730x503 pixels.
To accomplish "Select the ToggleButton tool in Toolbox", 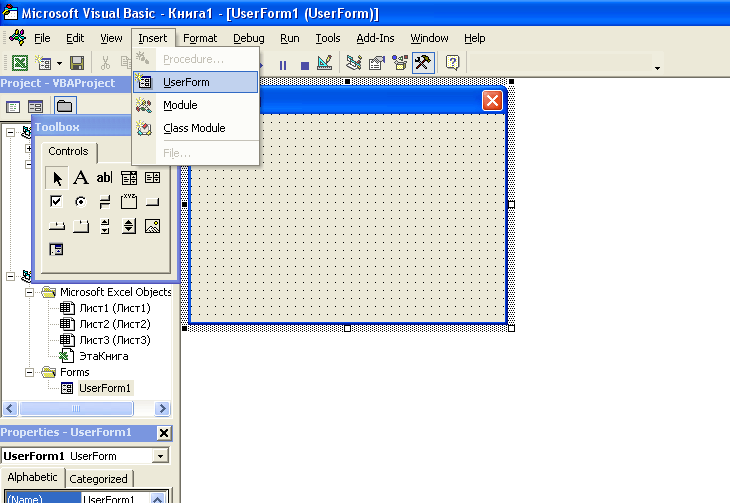I will point(105,202).
